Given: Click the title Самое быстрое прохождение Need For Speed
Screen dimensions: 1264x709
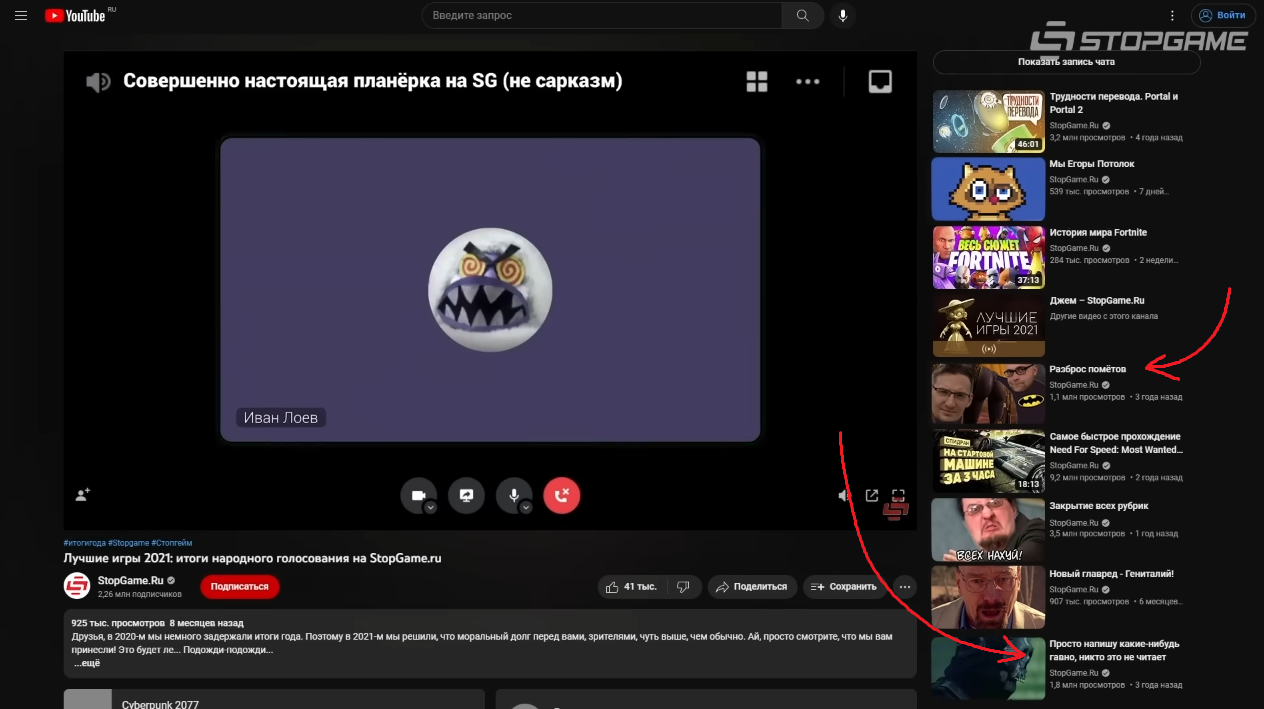Looking at the screenshot, I should tap(1115, 443).
